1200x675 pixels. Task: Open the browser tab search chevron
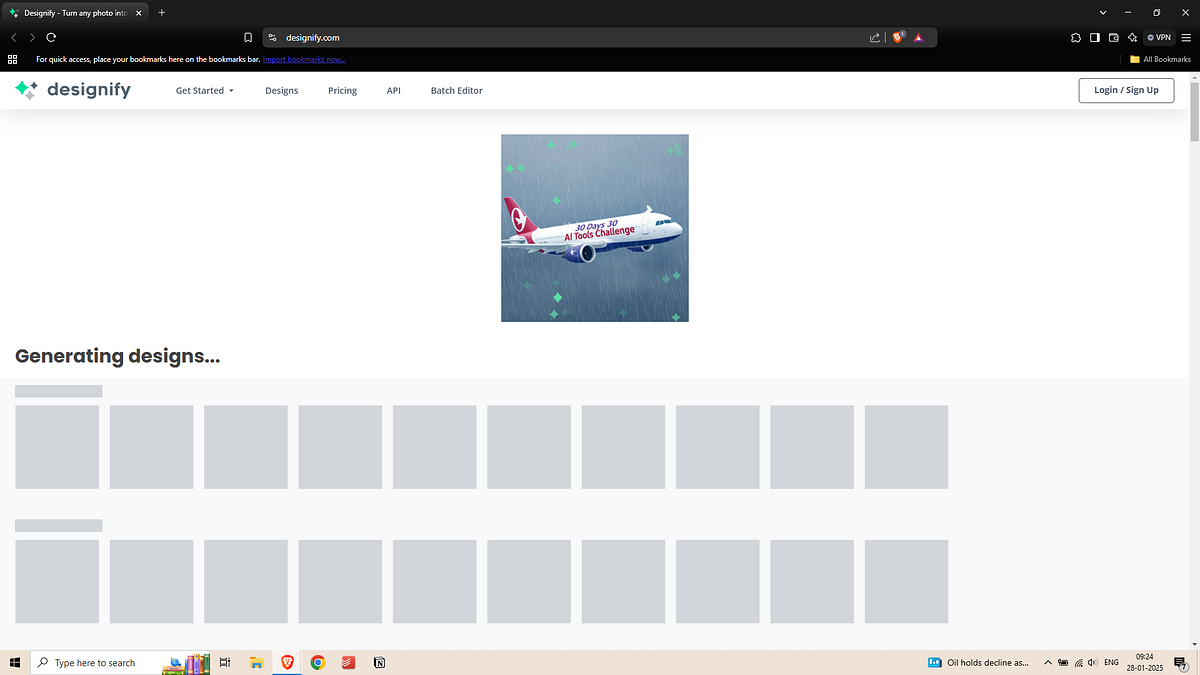click(x=1102, y=12)
